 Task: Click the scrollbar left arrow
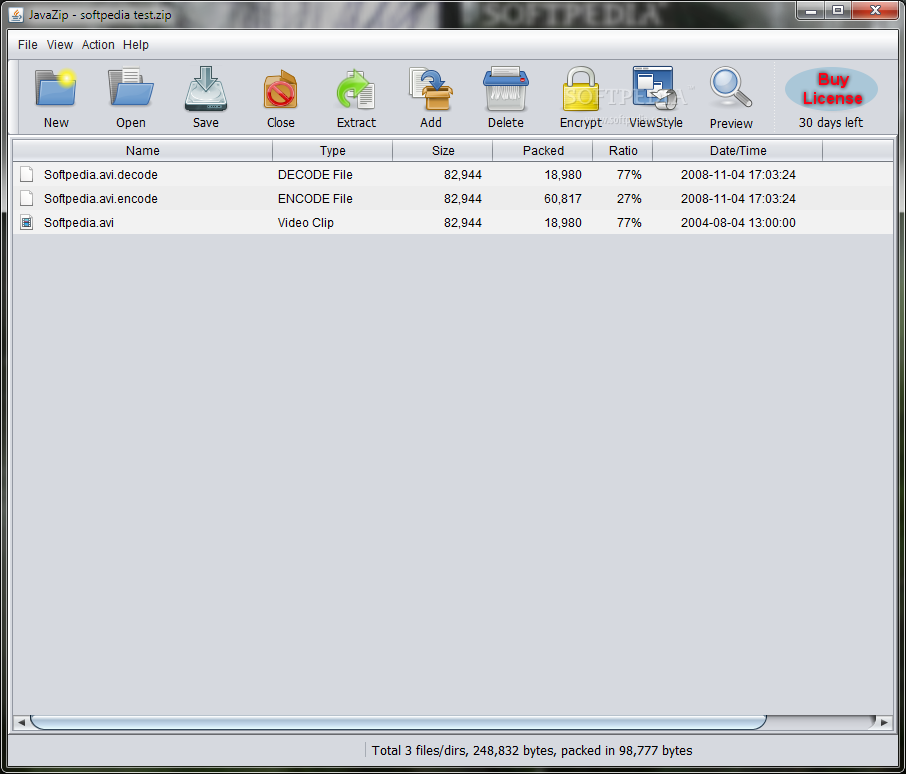(x=21, y=722)
